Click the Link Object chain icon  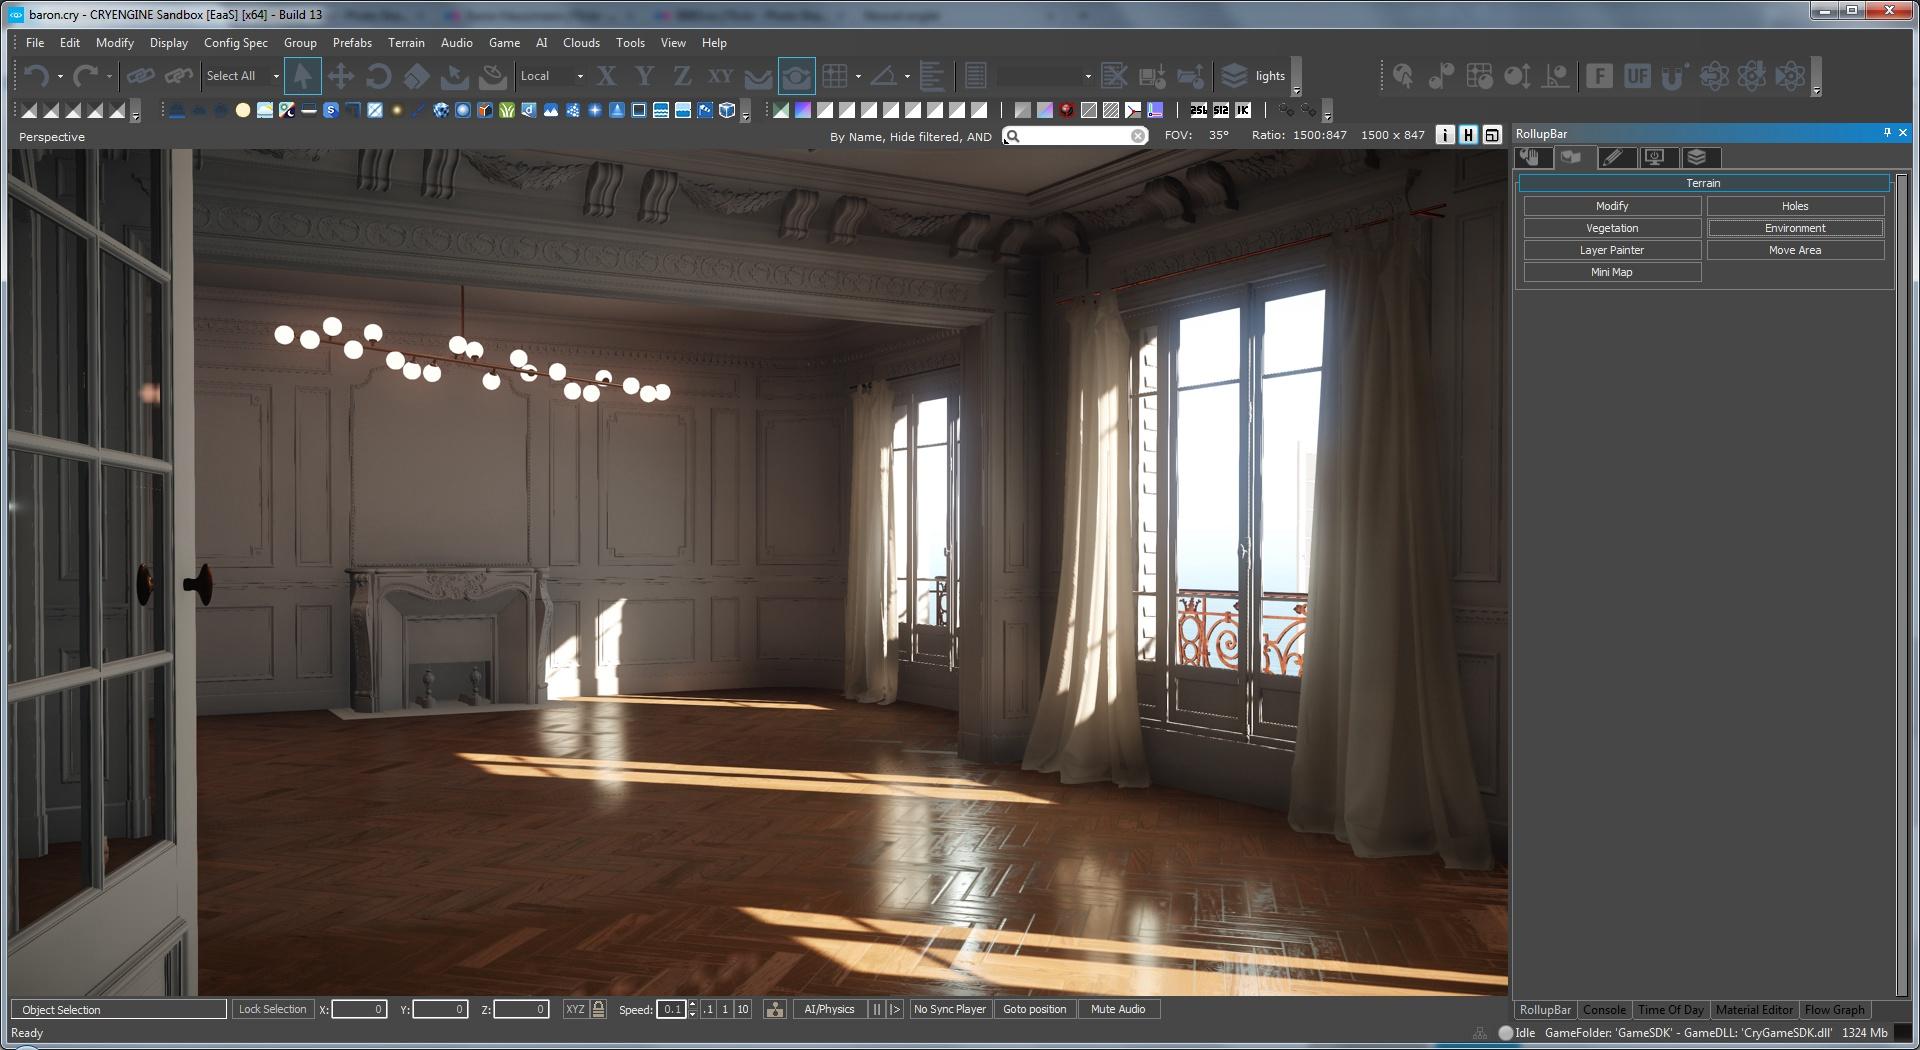(140, 76)
